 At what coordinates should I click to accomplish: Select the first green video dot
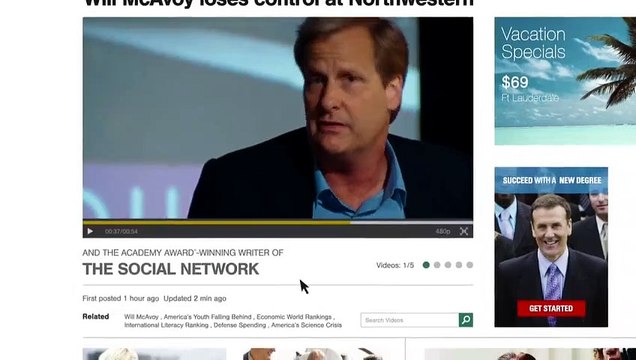tap(426, 265)
